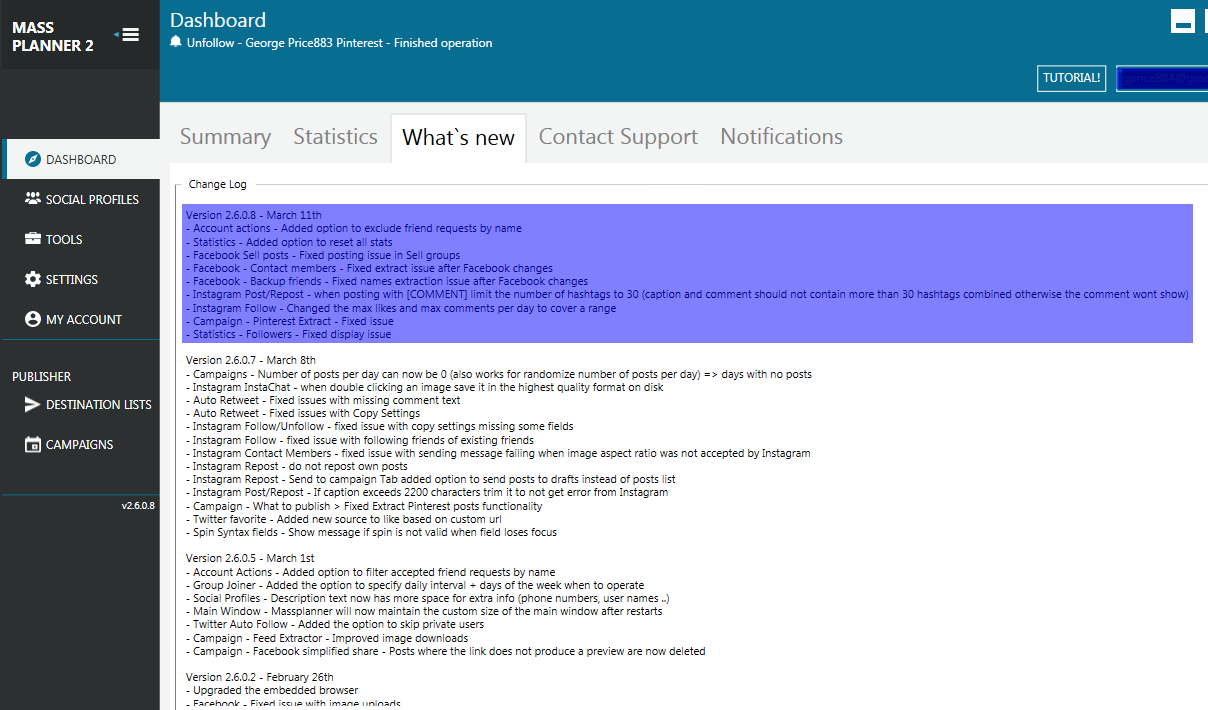Click the Version 2.6.0.7 - March 8th heading
The image size is (1208, 710).
click(x=251, y=360)
